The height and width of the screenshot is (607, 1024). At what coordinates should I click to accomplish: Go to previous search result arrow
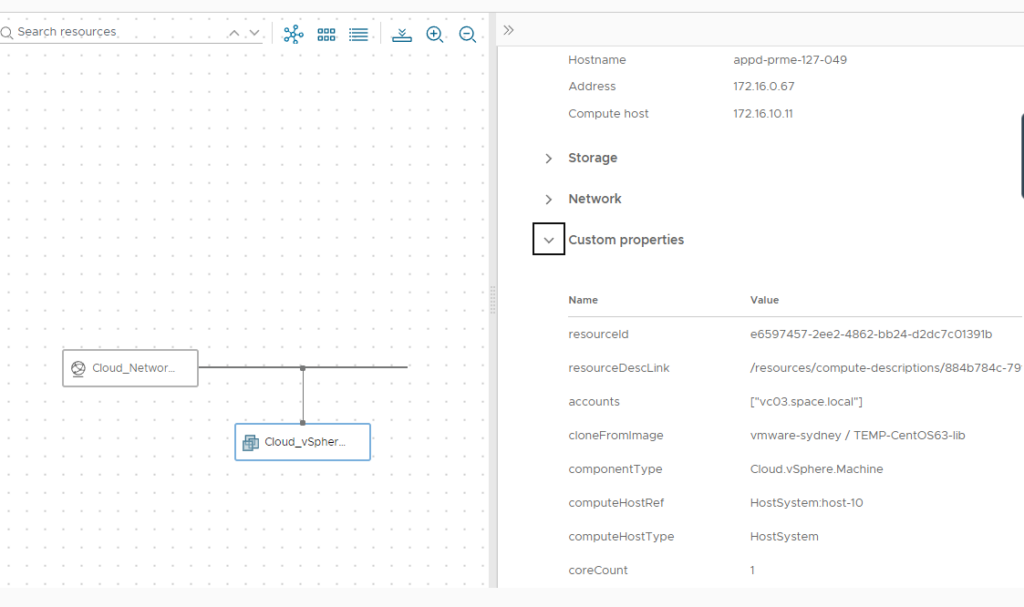point(234,33)
